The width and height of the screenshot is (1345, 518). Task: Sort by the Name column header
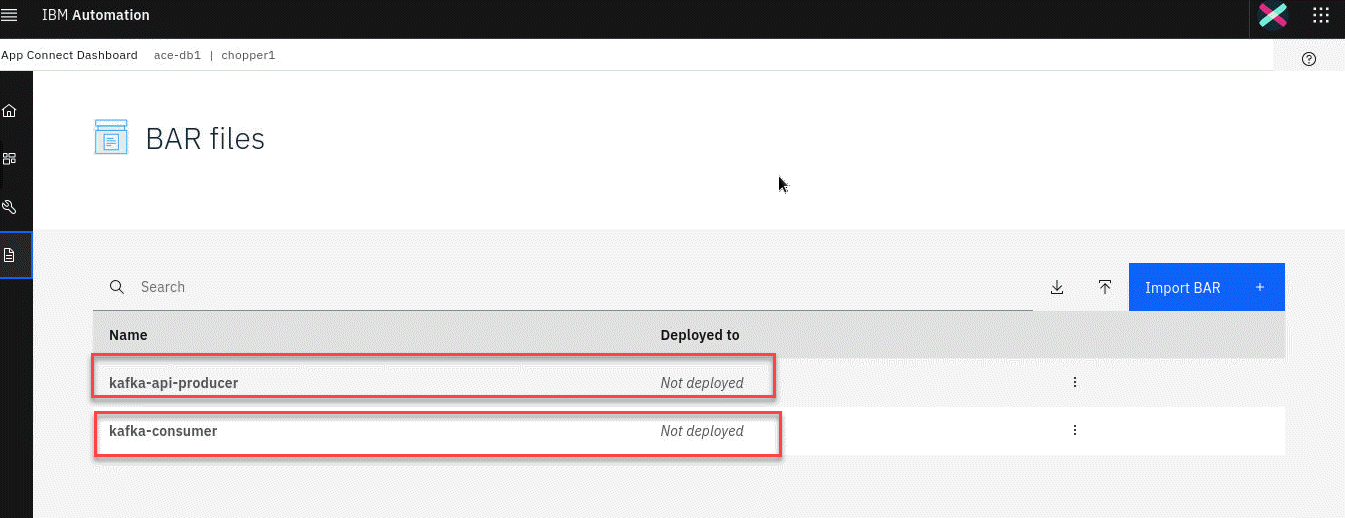[x=128, y=335]
